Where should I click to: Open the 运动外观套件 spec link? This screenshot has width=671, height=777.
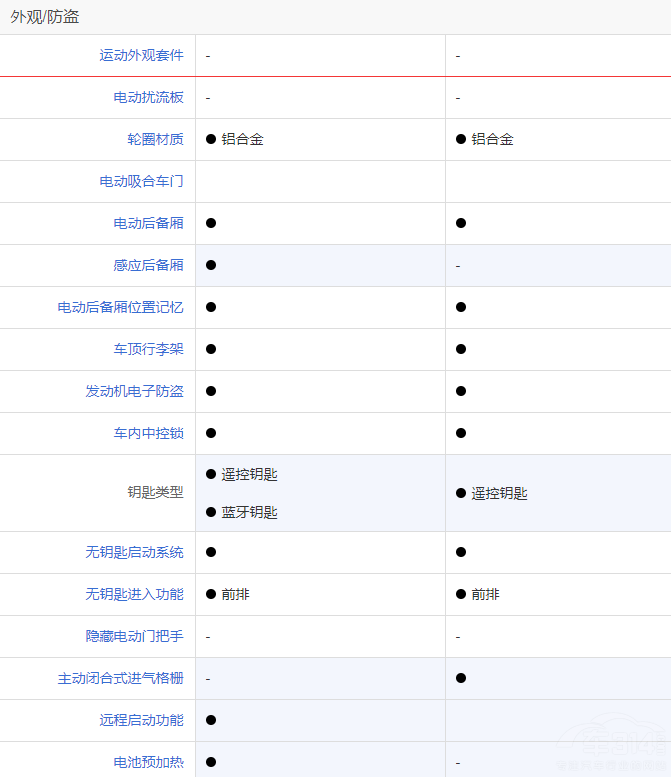[x=141, y=56]
